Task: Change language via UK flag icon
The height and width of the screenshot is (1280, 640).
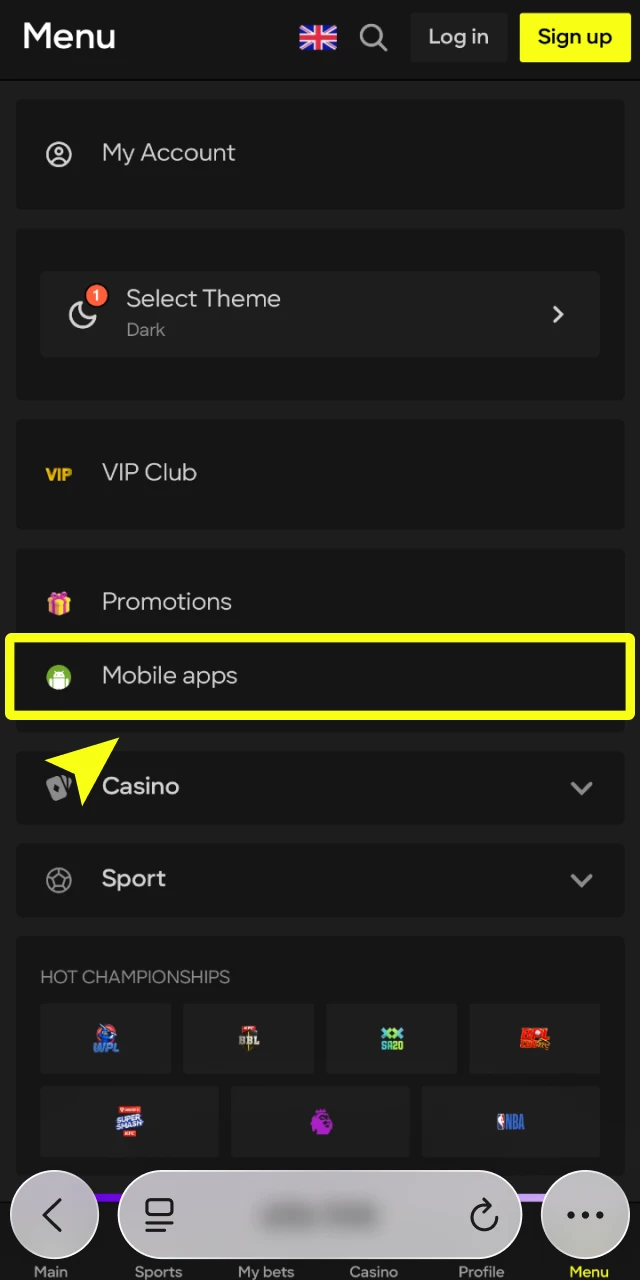Action: point(318,38)
